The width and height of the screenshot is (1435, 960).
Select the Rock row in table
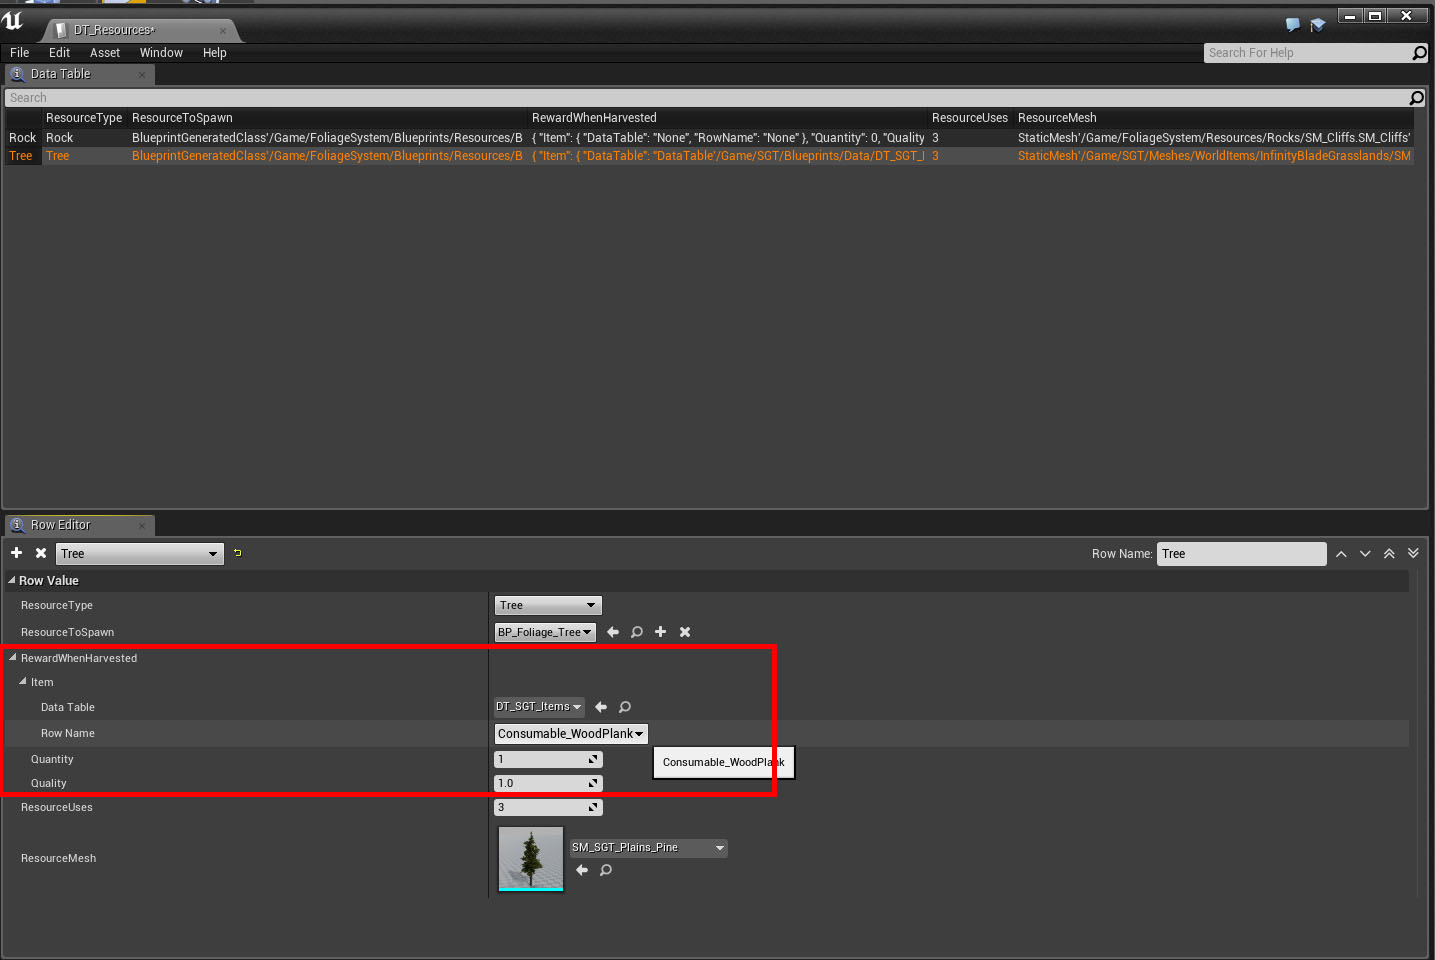click(60, 138)
